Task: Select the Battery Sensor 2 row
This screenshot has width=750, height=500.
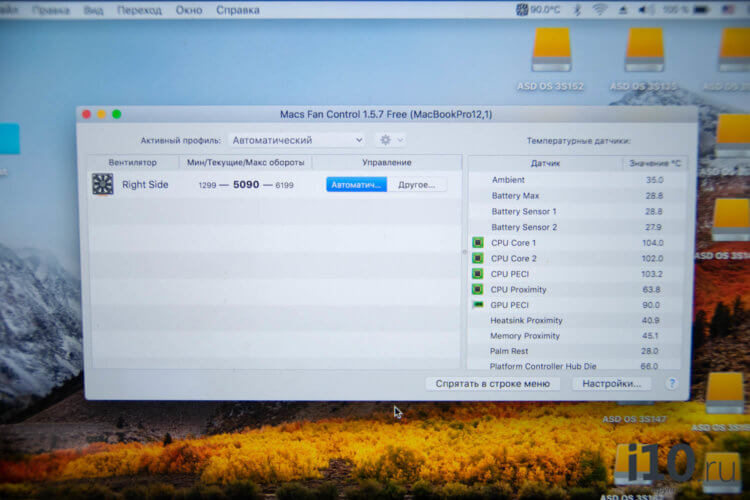Action: 578,227
